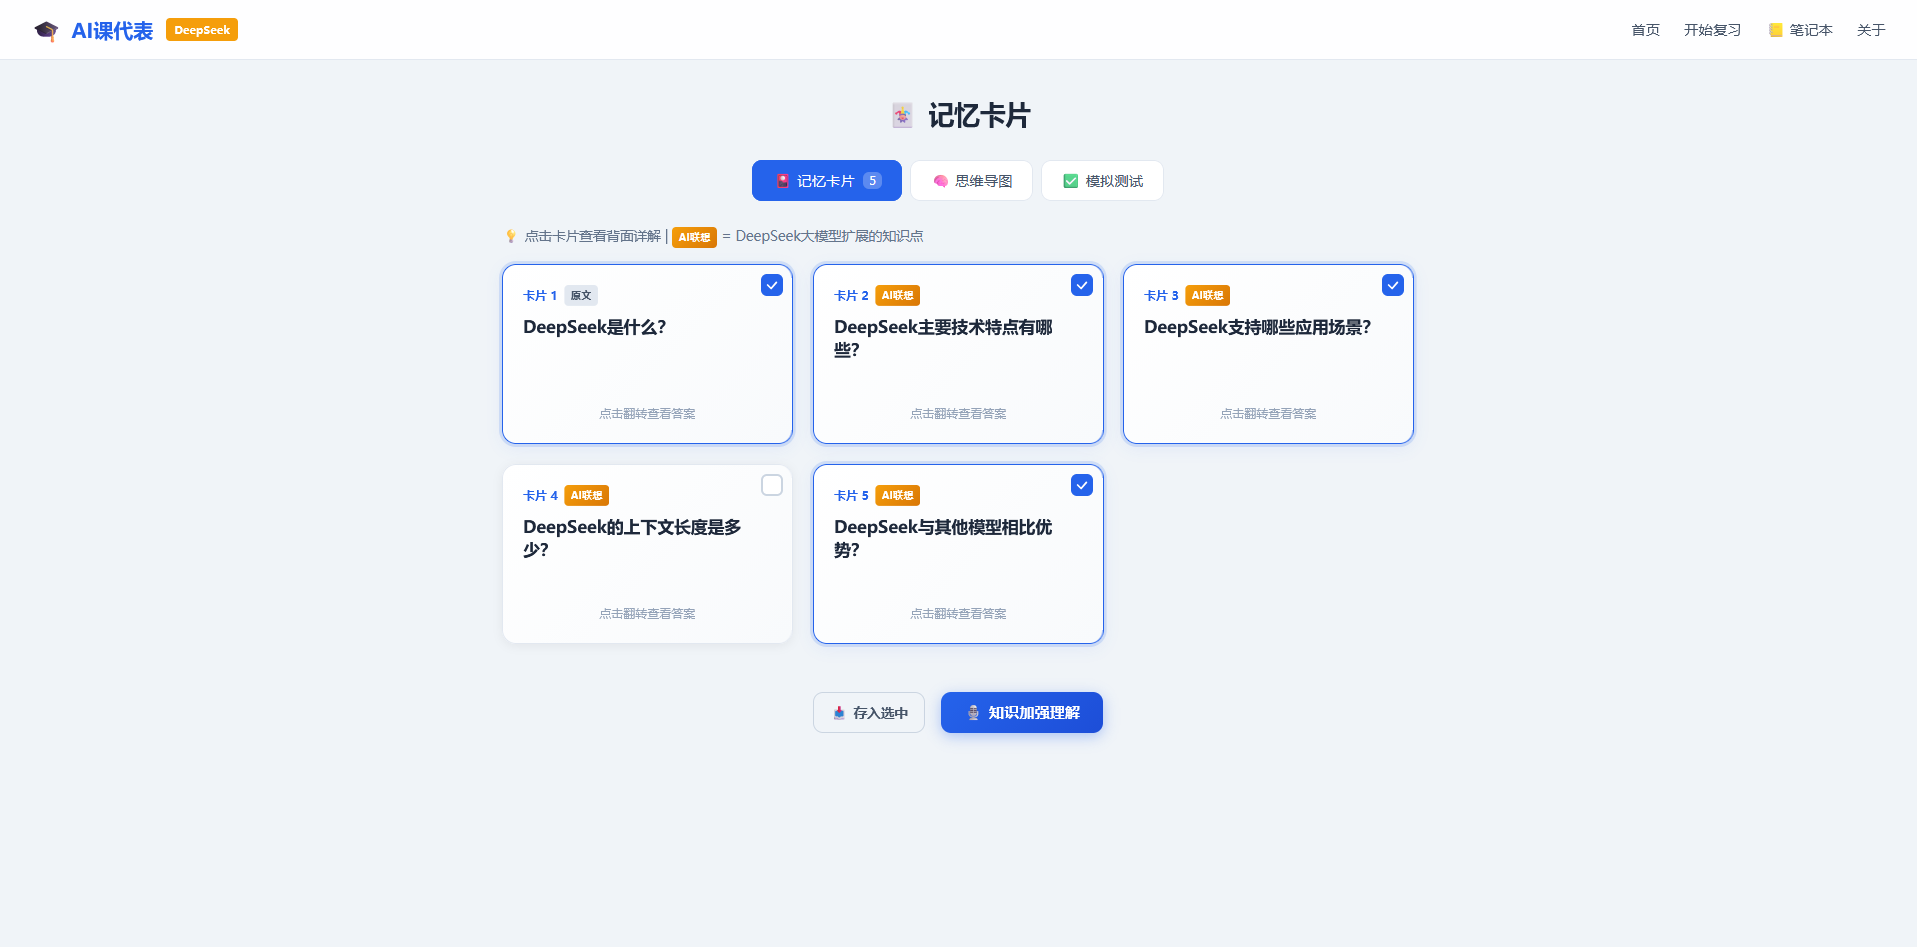Open 开始复习 in the top navigation
Image resolution: width=1917 pixels, height=947 pixels.
tap(1712, 30)
